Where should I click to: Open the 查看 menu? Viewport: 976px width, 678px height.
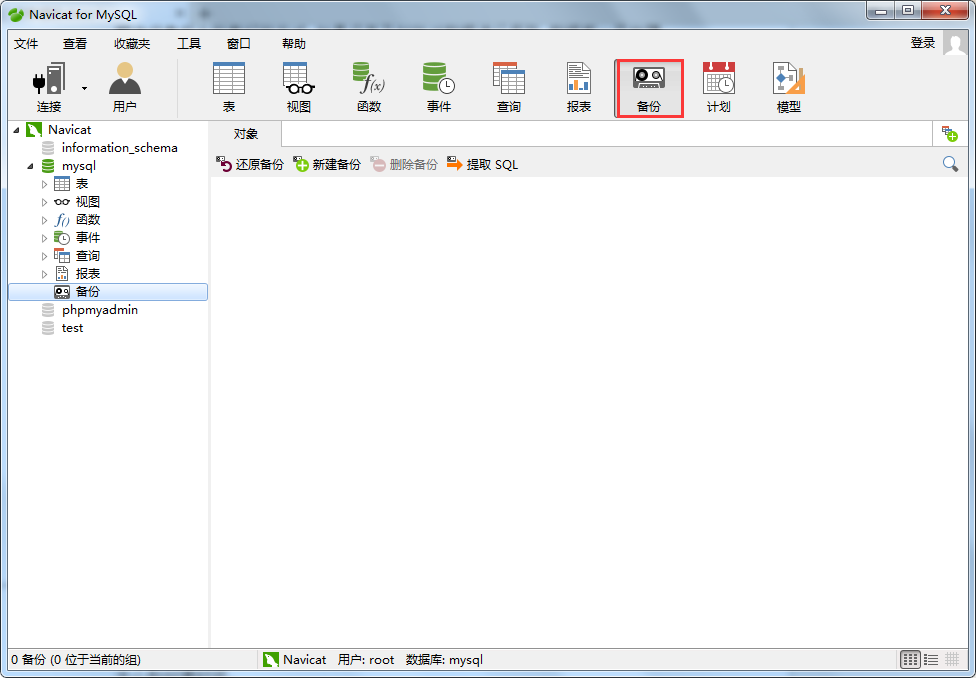tap(75, 44)
